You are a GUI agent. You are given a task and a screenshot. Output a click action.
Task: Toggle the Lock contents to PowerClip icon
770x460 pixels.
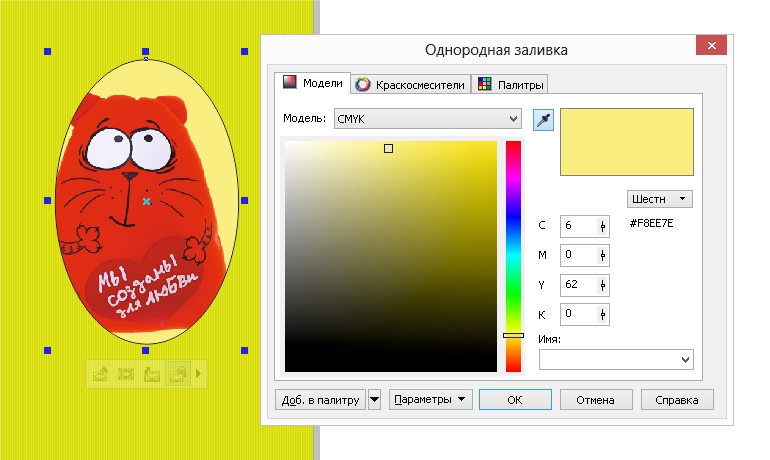[177, 374]
